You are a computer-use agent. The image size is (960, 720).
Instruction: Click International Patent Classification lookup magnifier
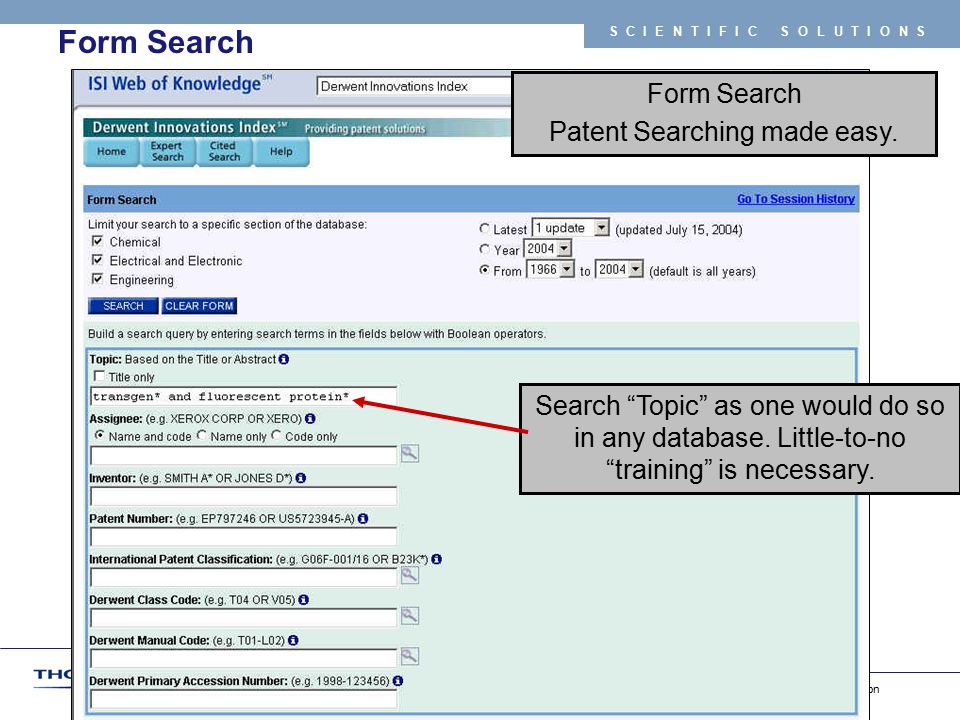coord(410,575)
